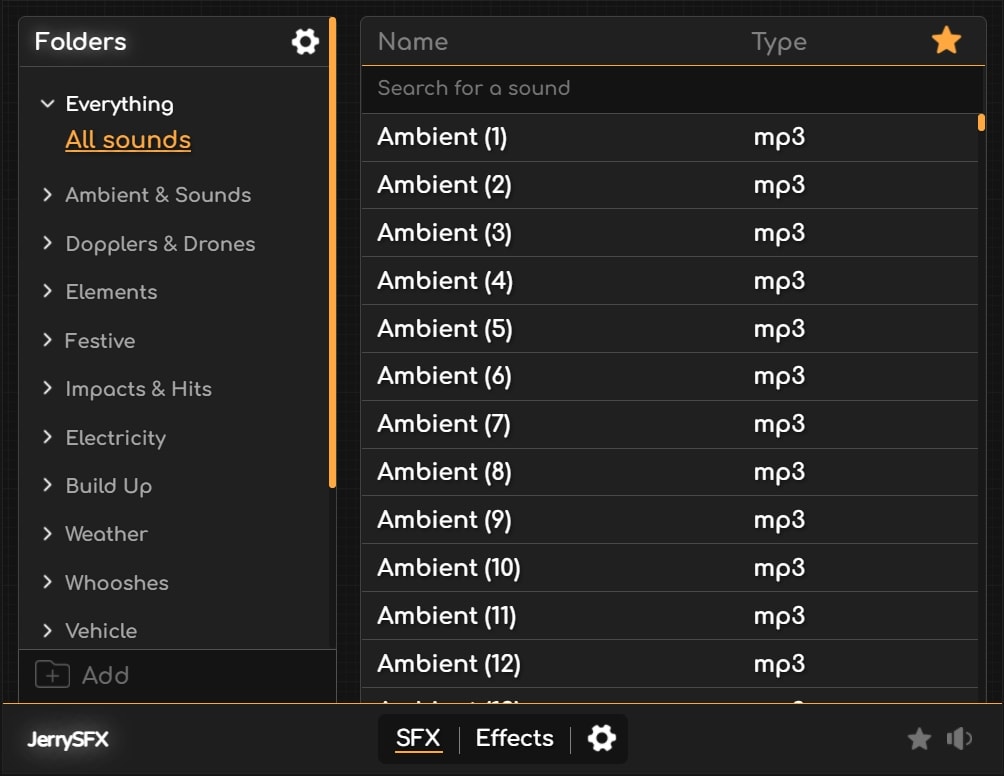
Task: Mute sound with the speaker icon
Action: tap(959, 739)
